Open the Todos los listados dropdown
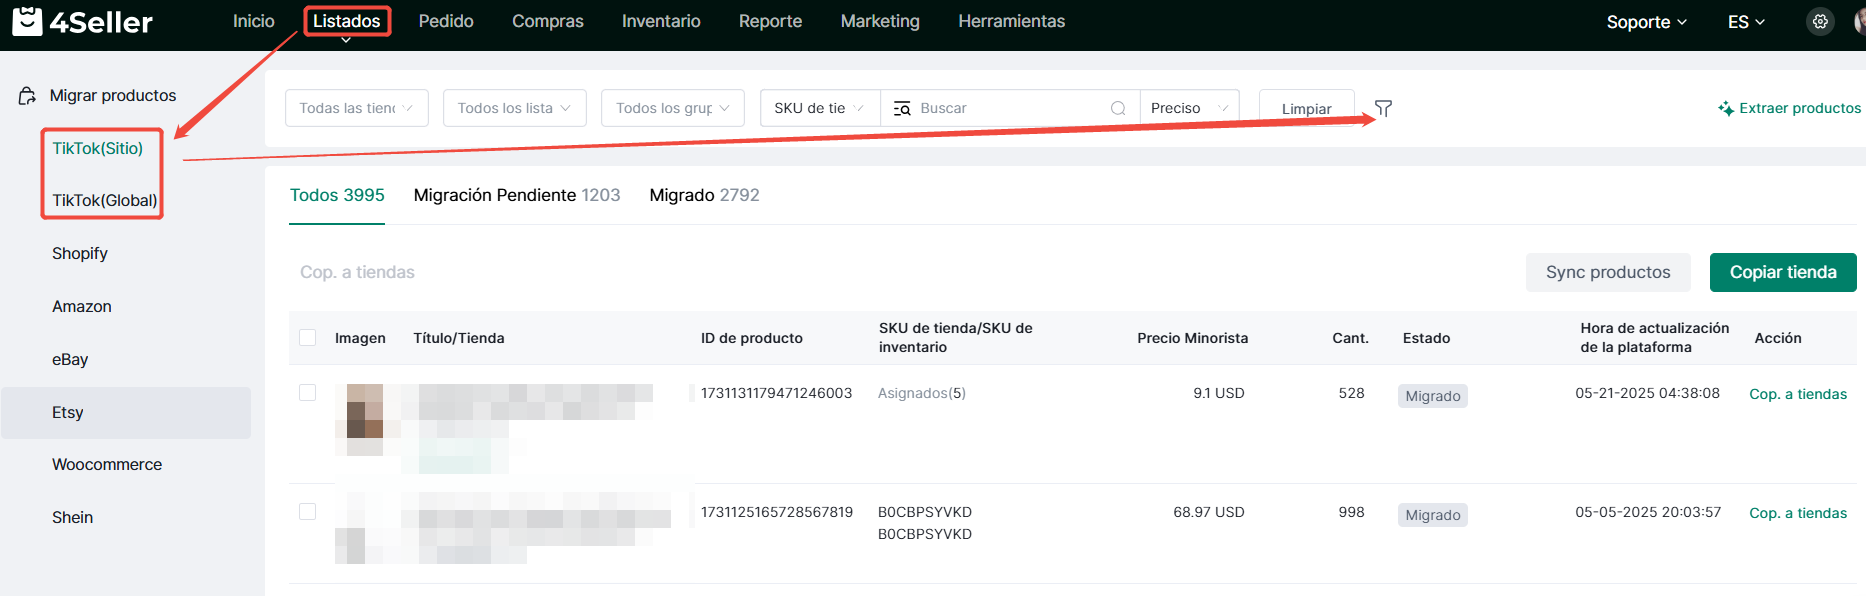This screenshot has height=596, width=1866. (x=514, y=108)
